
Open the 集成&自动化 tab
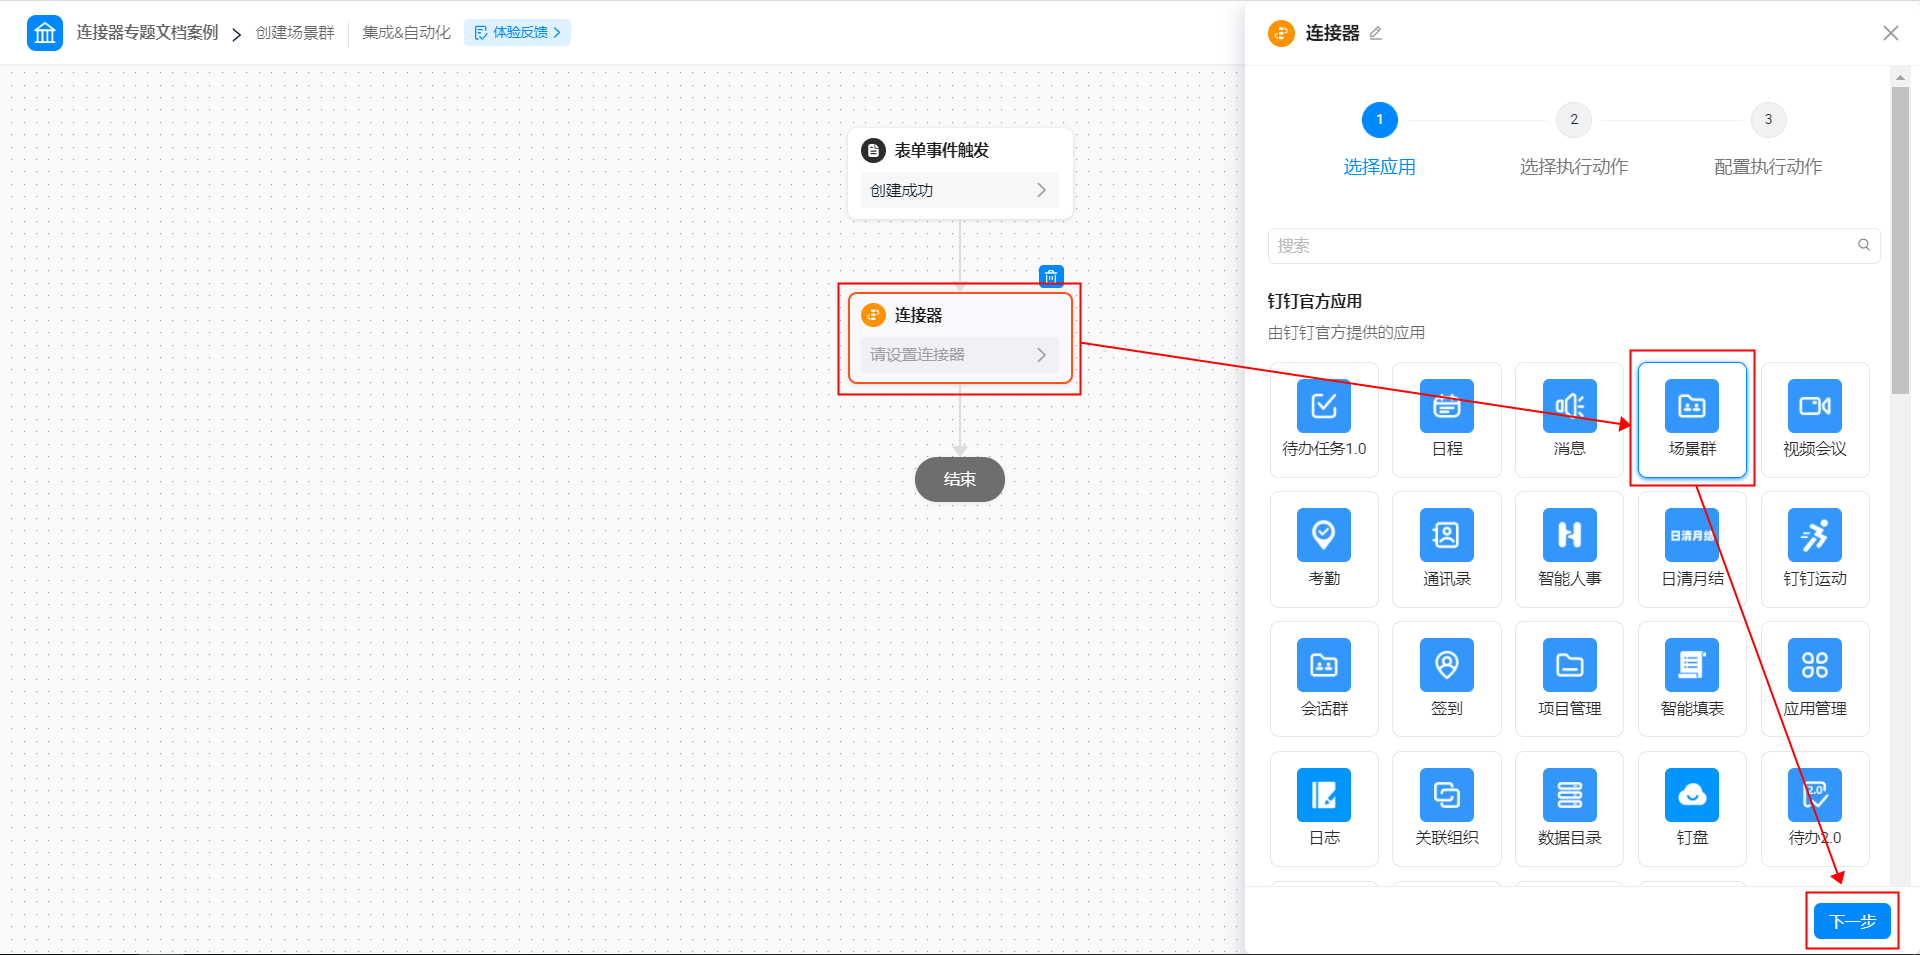406,33
